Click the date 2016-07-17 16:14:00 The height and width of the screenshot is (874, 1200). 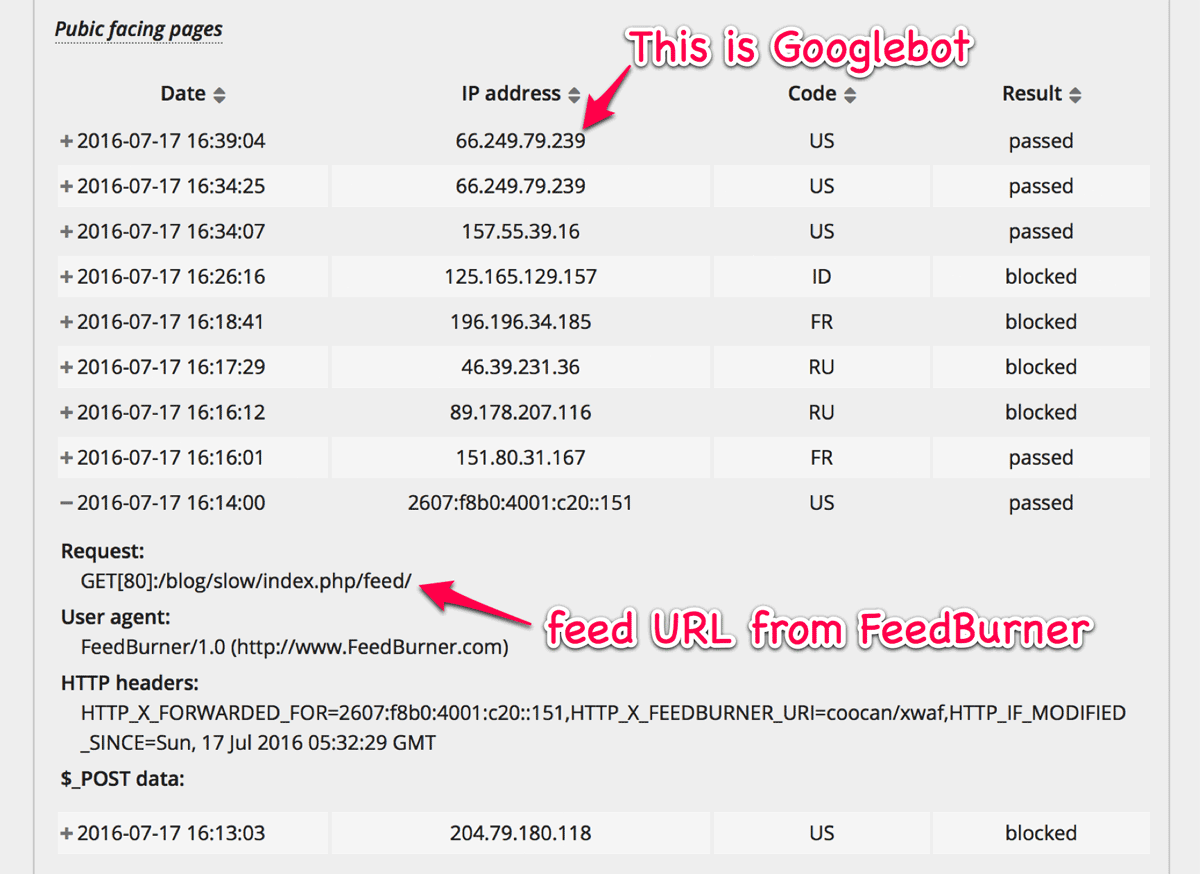tap(171, 503)
